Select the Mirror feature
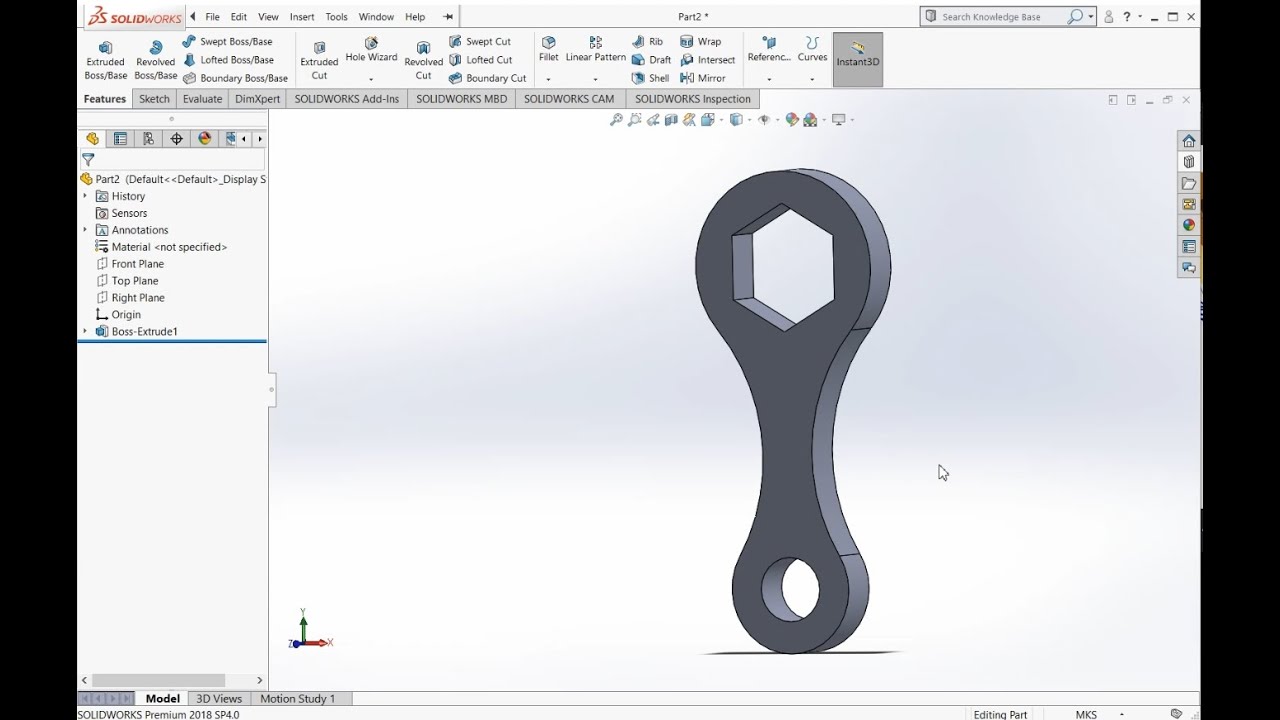 (x=702, y=78)
